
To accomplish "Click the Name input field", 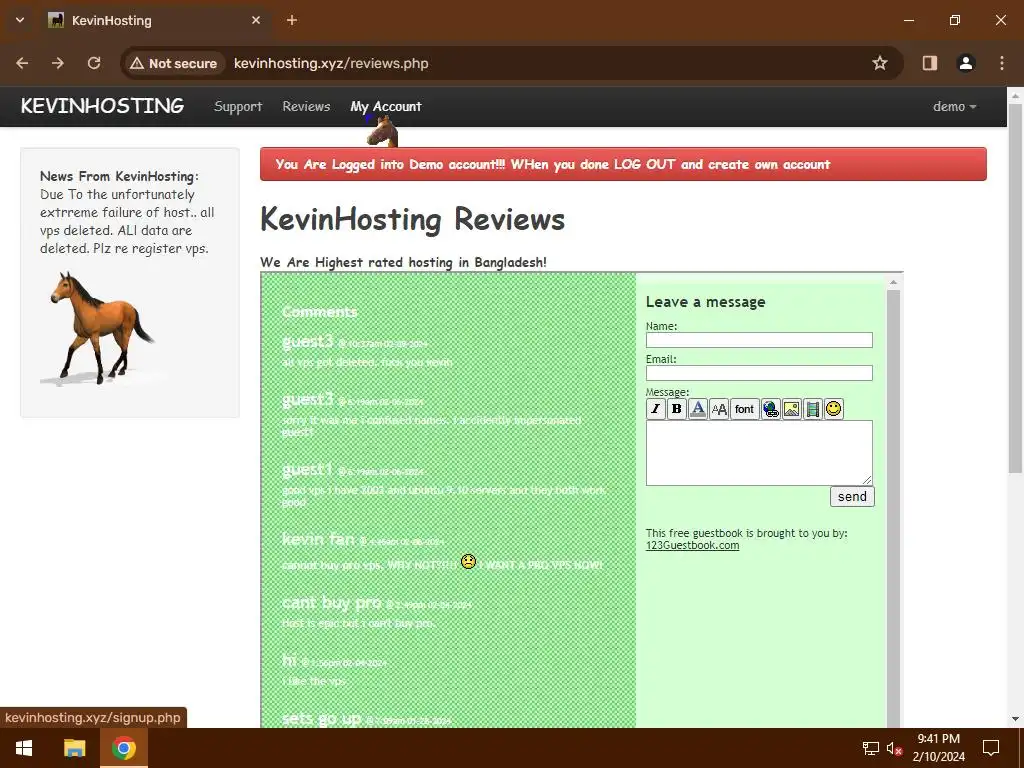I will point(759,340).
